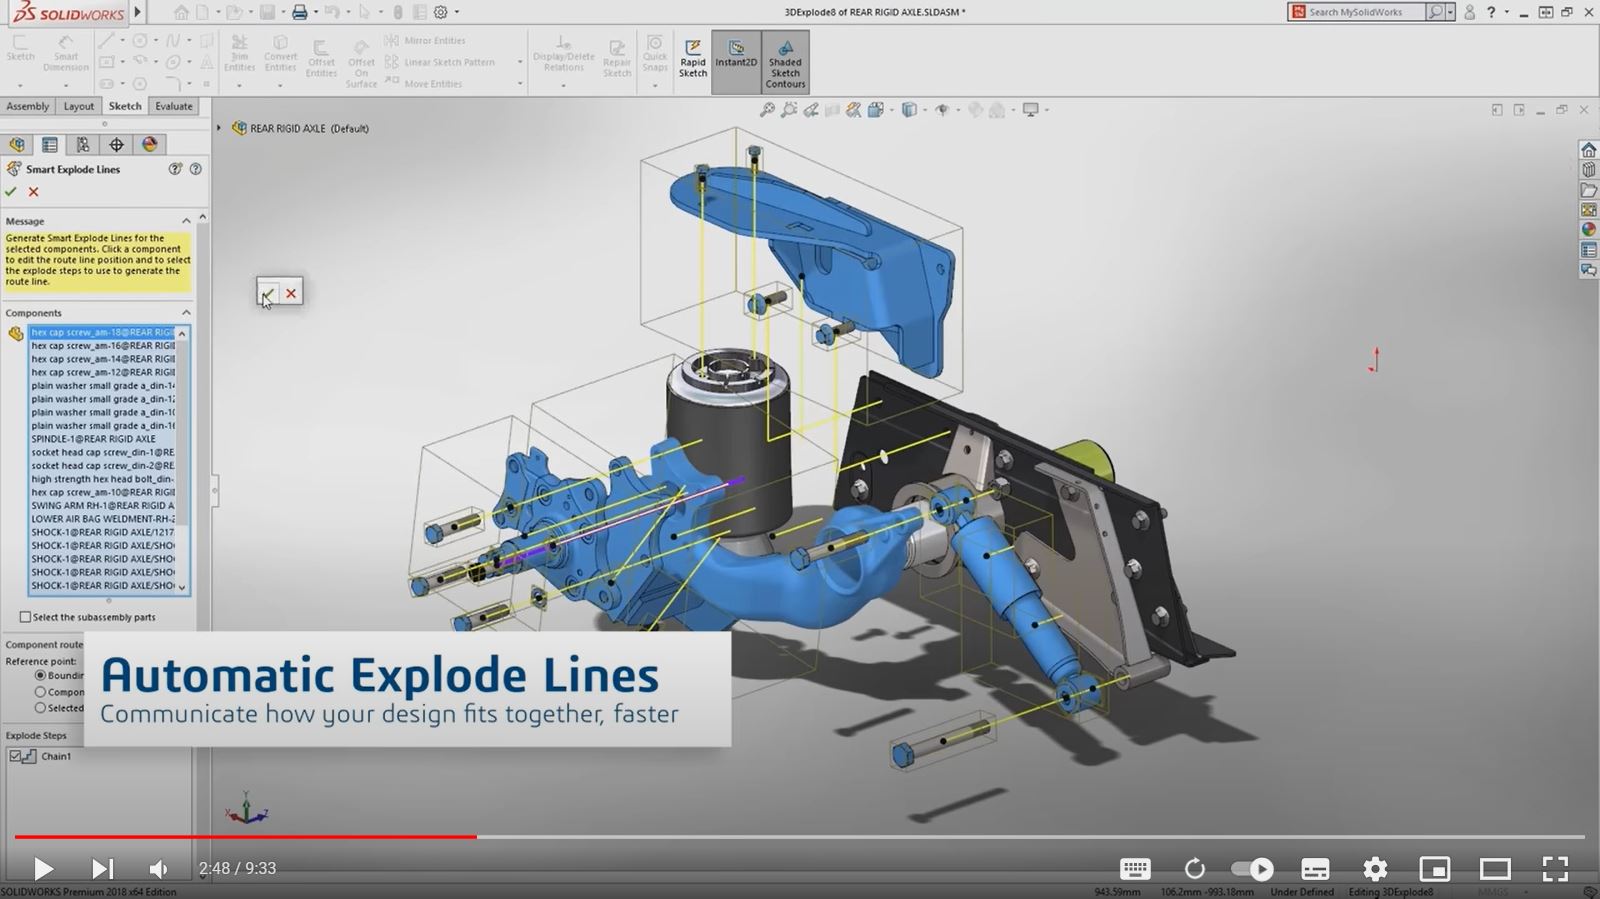Collapse the Message section
1600x899 pixels.
coord(186,221)
